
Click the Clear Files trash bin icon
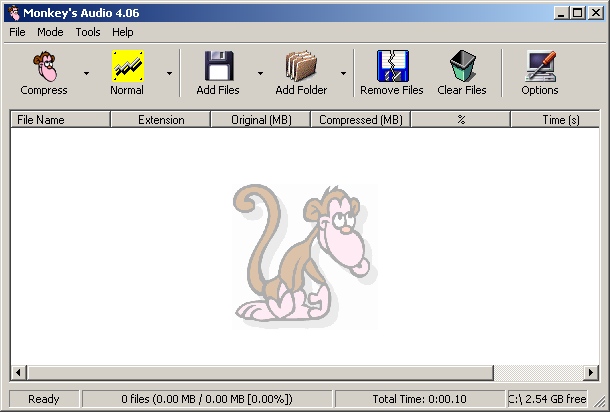click(463, 66)
